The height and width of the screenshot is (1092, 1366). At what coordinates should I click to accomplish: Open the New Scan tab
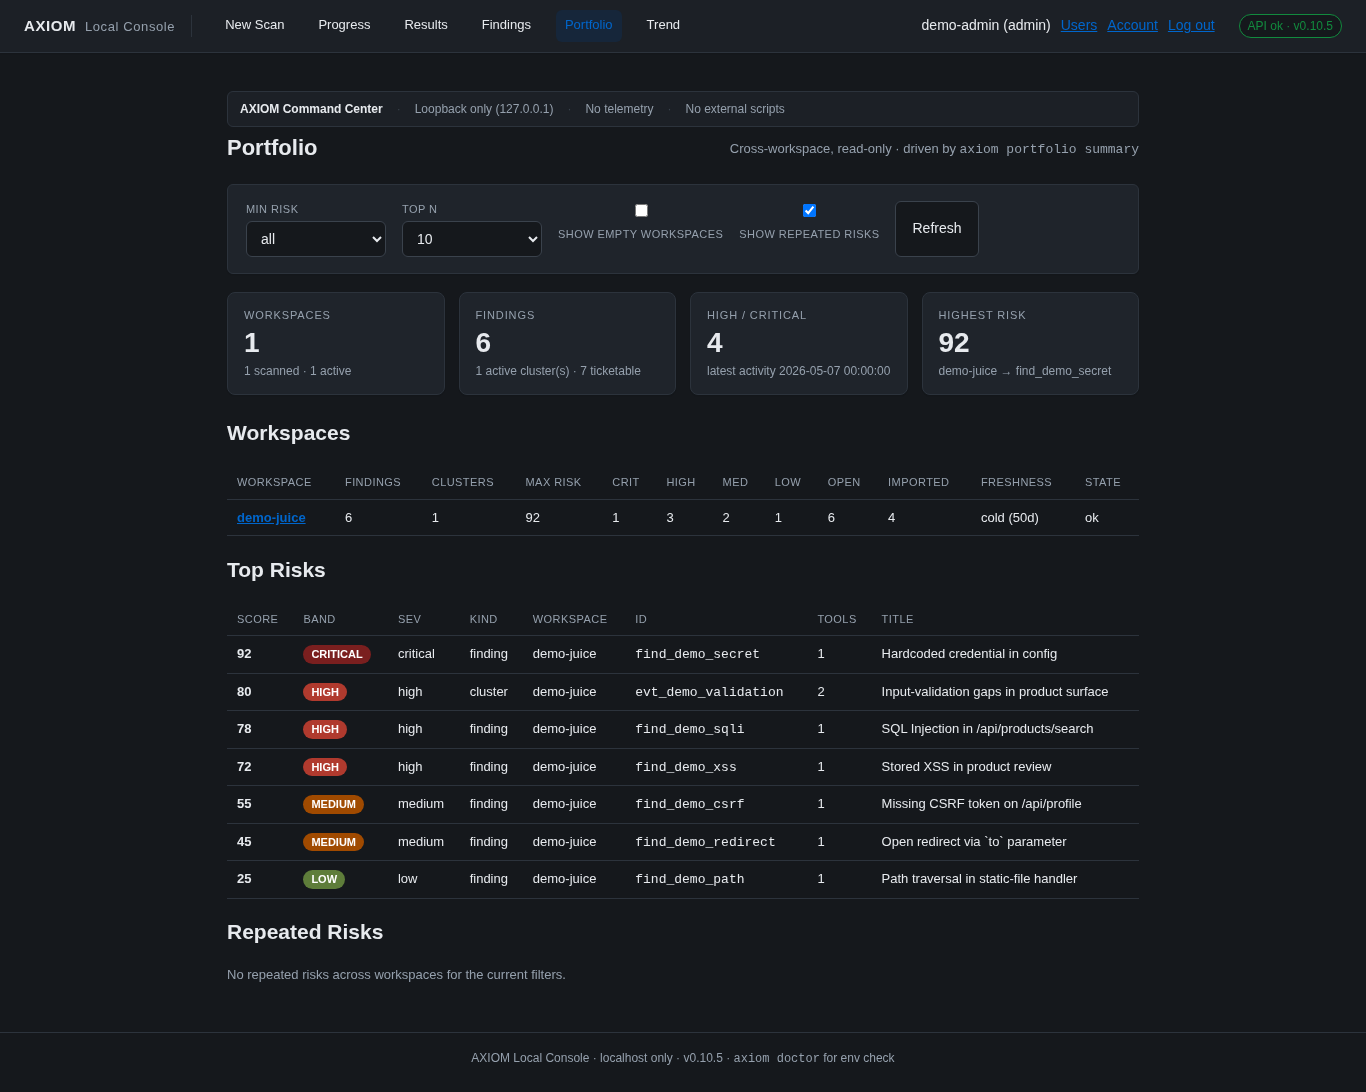coord(254,25)
